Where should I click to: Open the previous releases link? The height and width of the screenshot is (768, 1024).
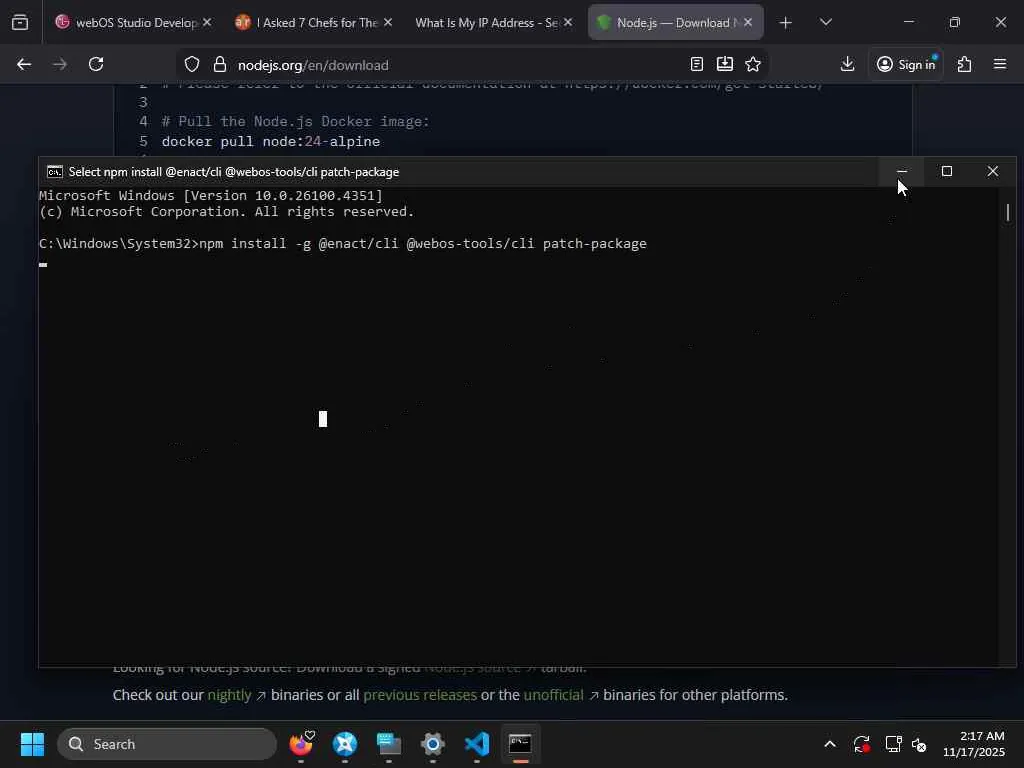pyautogui.click(x=420, y=696)
